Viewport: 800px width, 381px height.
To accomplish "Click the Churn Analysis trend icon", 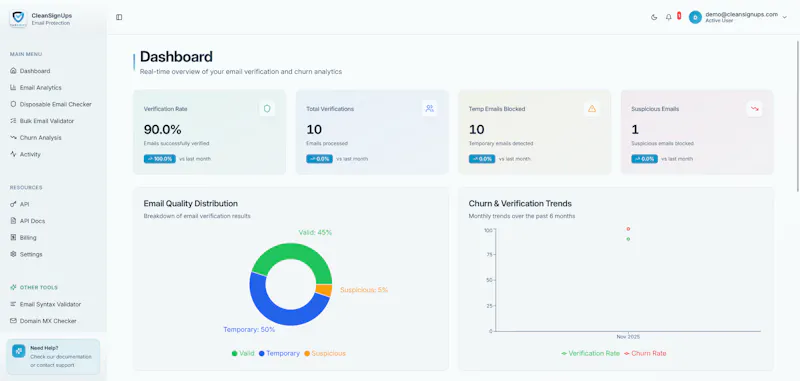I will click(13, 138).
